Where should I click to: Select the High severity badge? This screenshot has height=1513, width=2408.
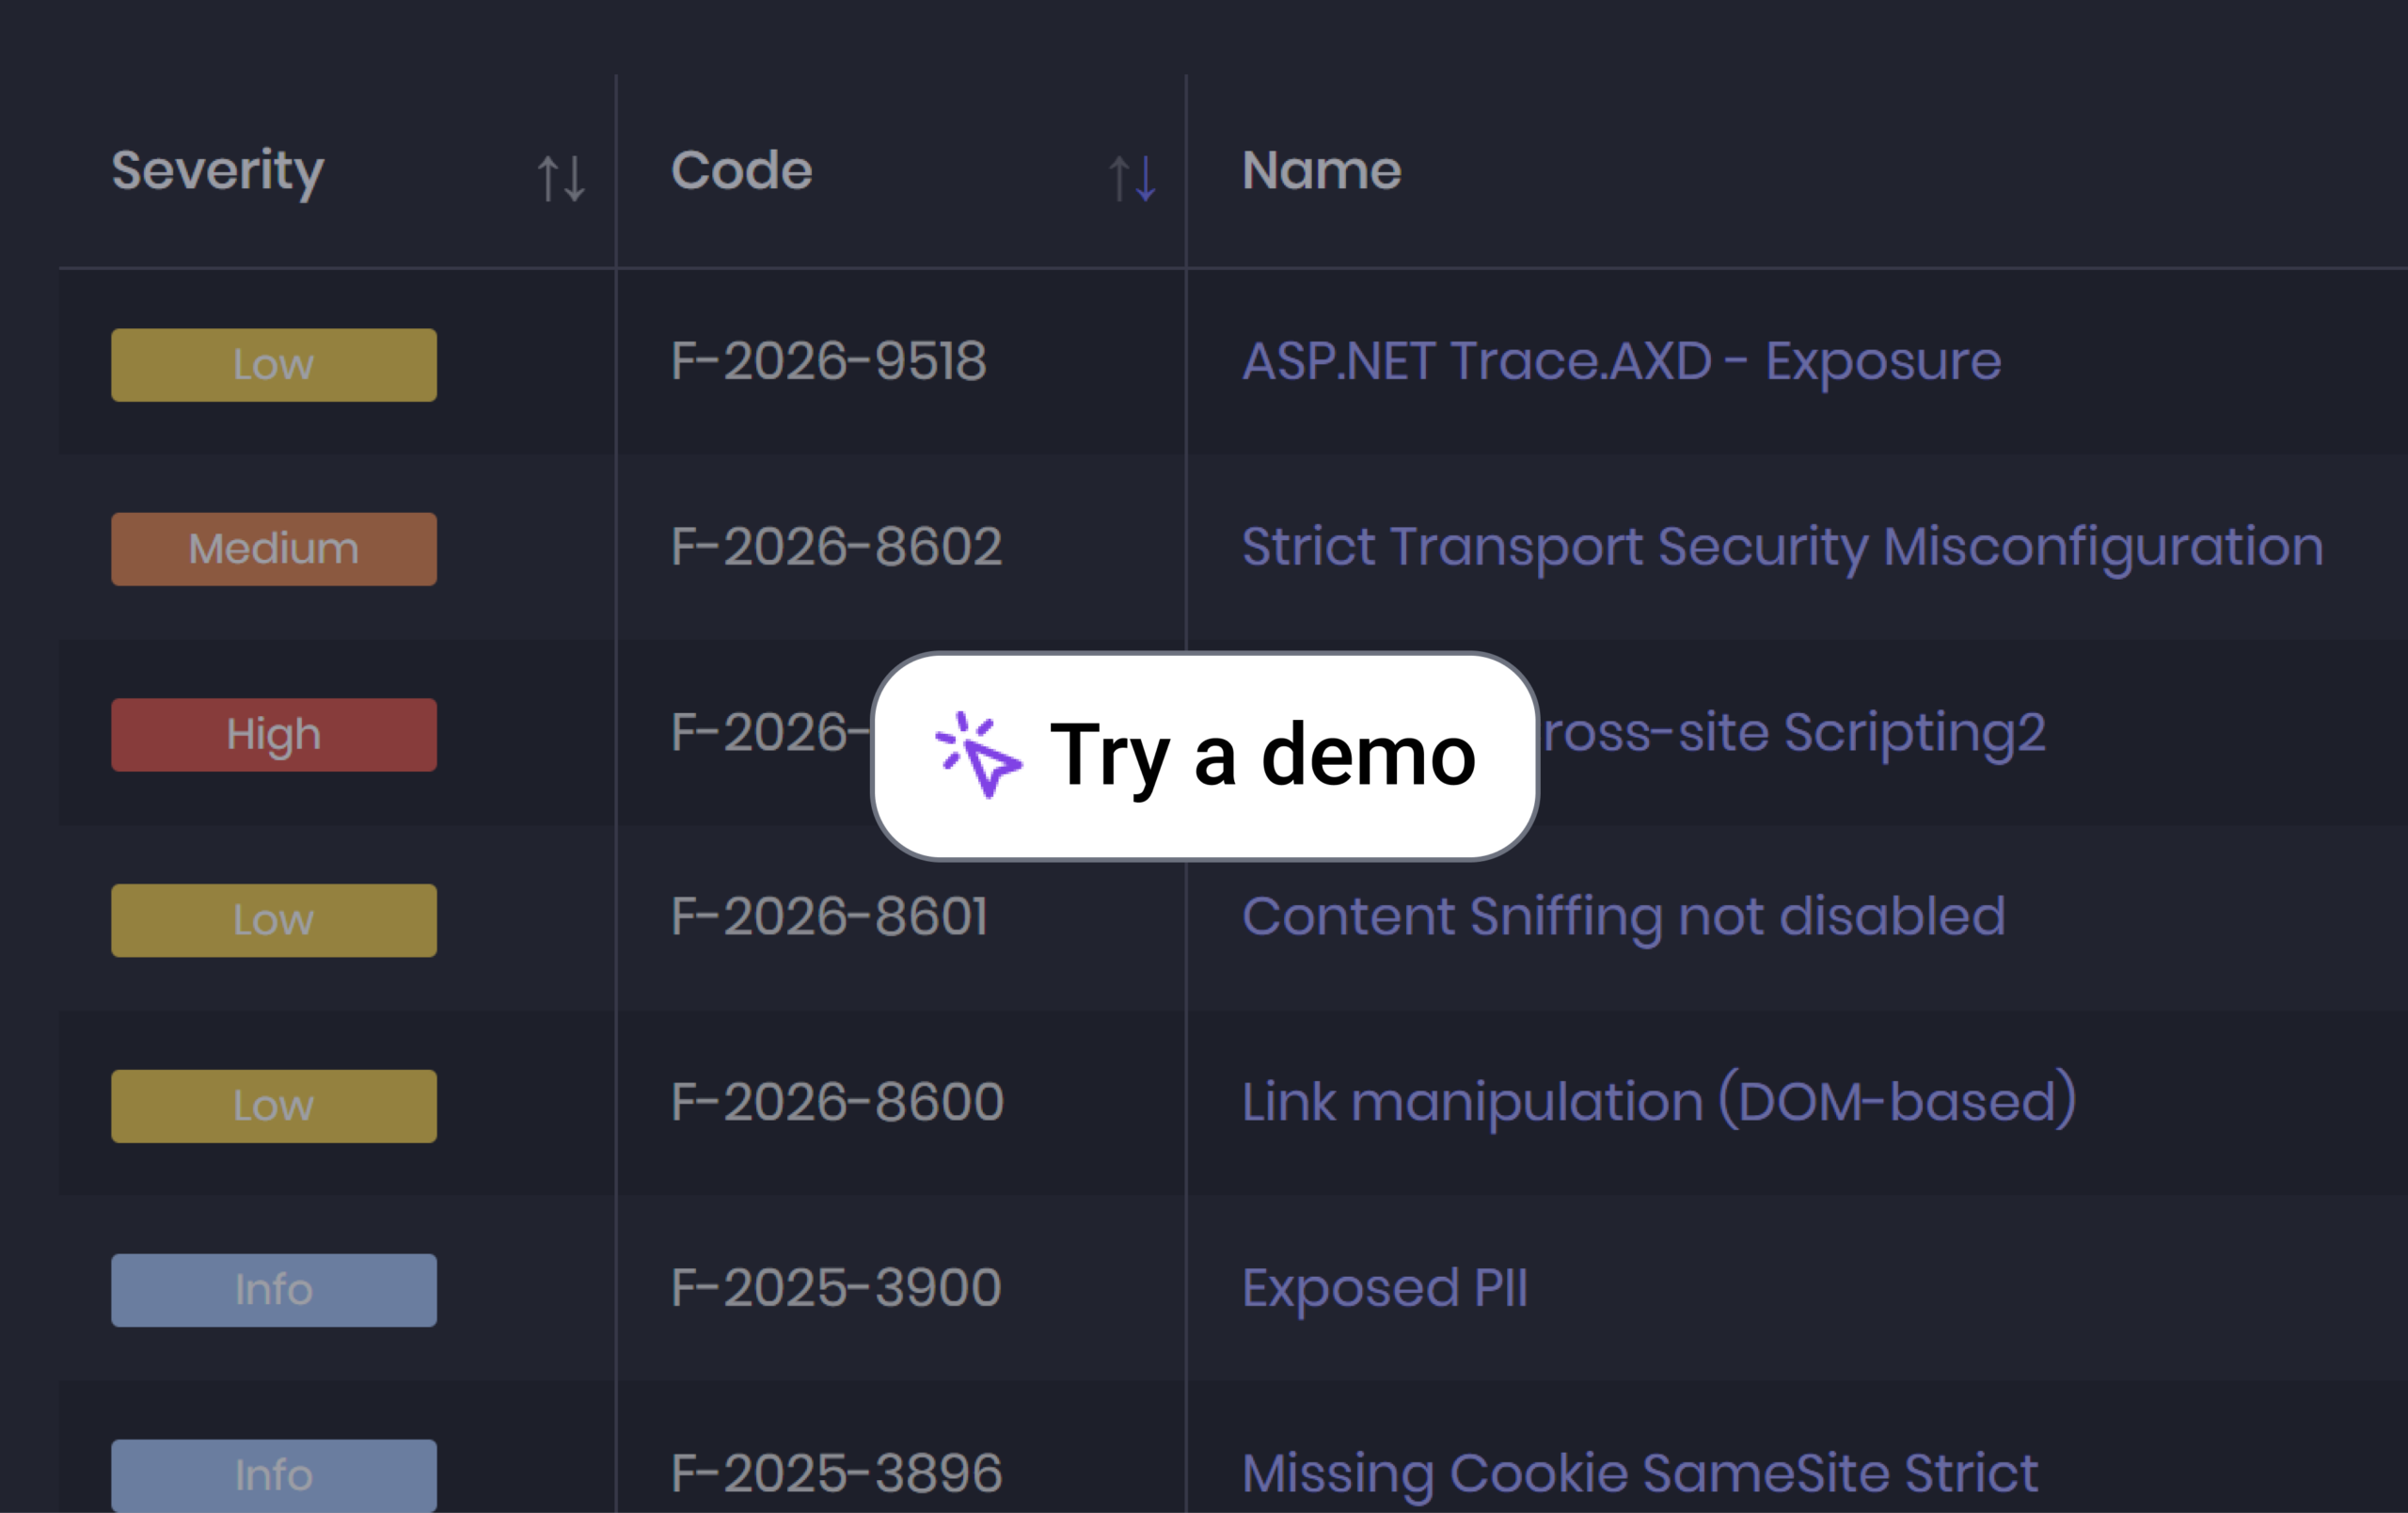274,735
